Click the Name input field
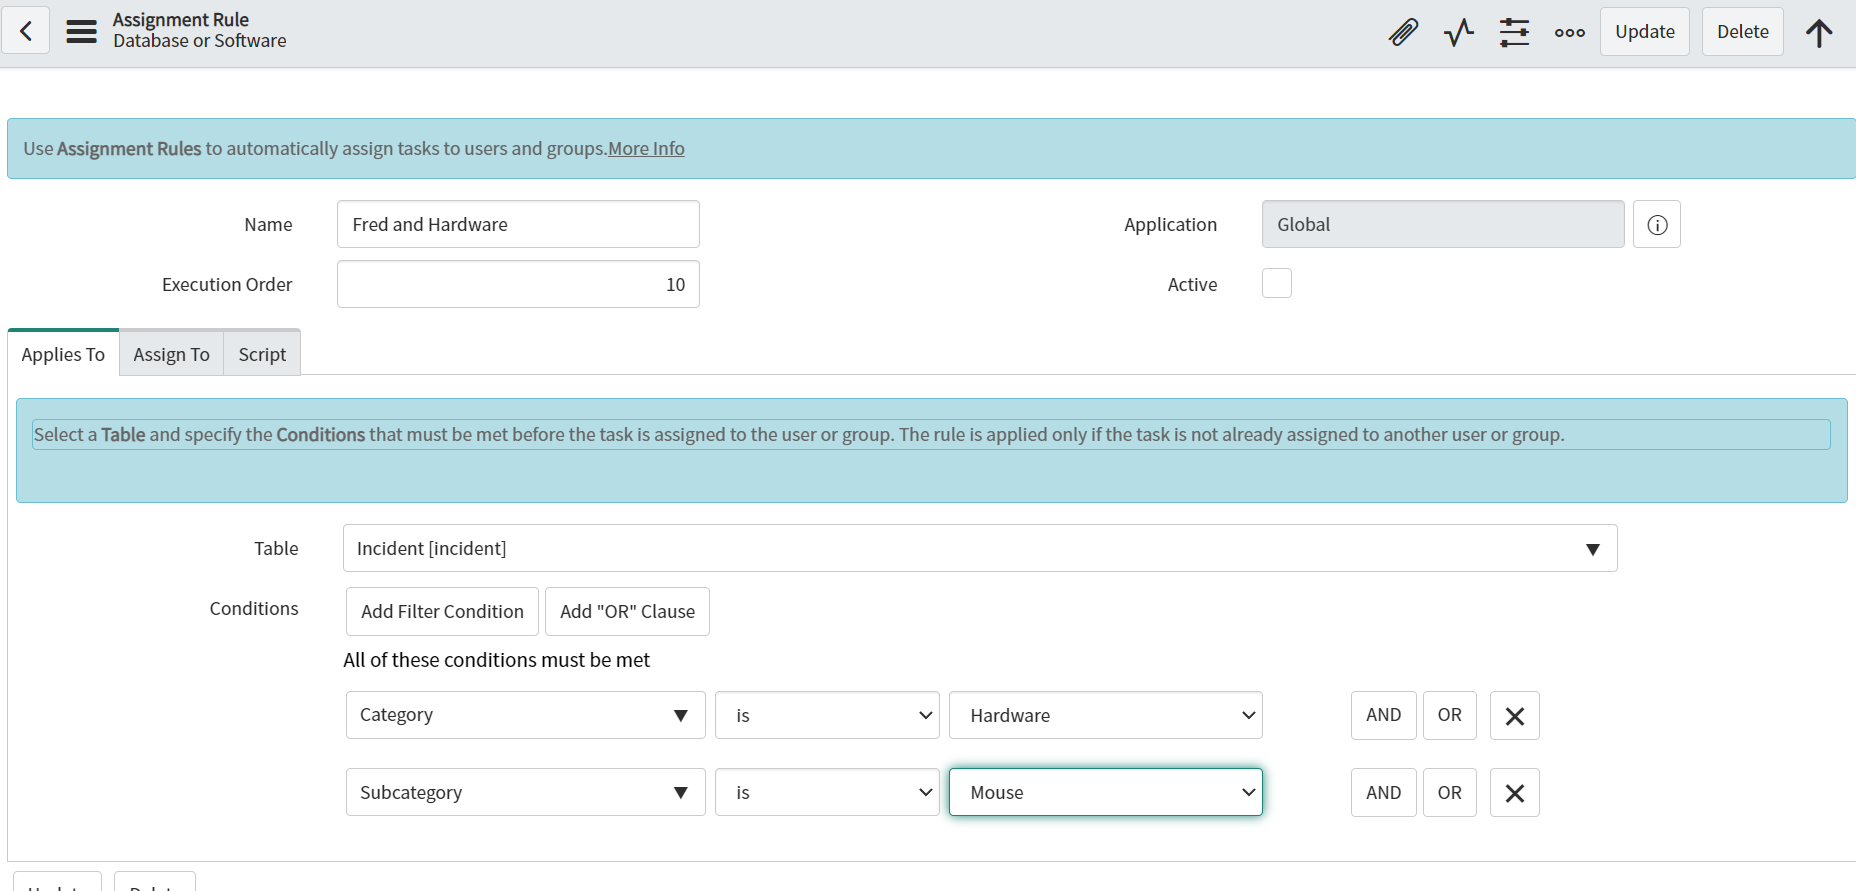 coord(518,224)
